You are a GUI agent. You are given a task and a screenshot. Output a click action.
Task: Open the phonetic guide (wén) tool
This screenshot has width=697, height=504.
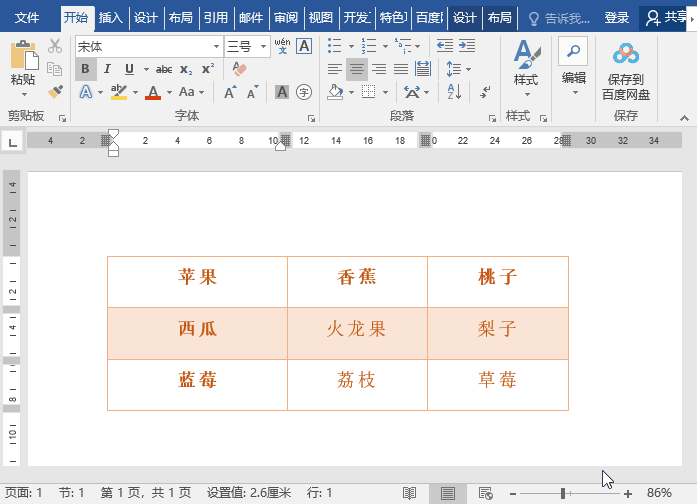click(283, 46)
